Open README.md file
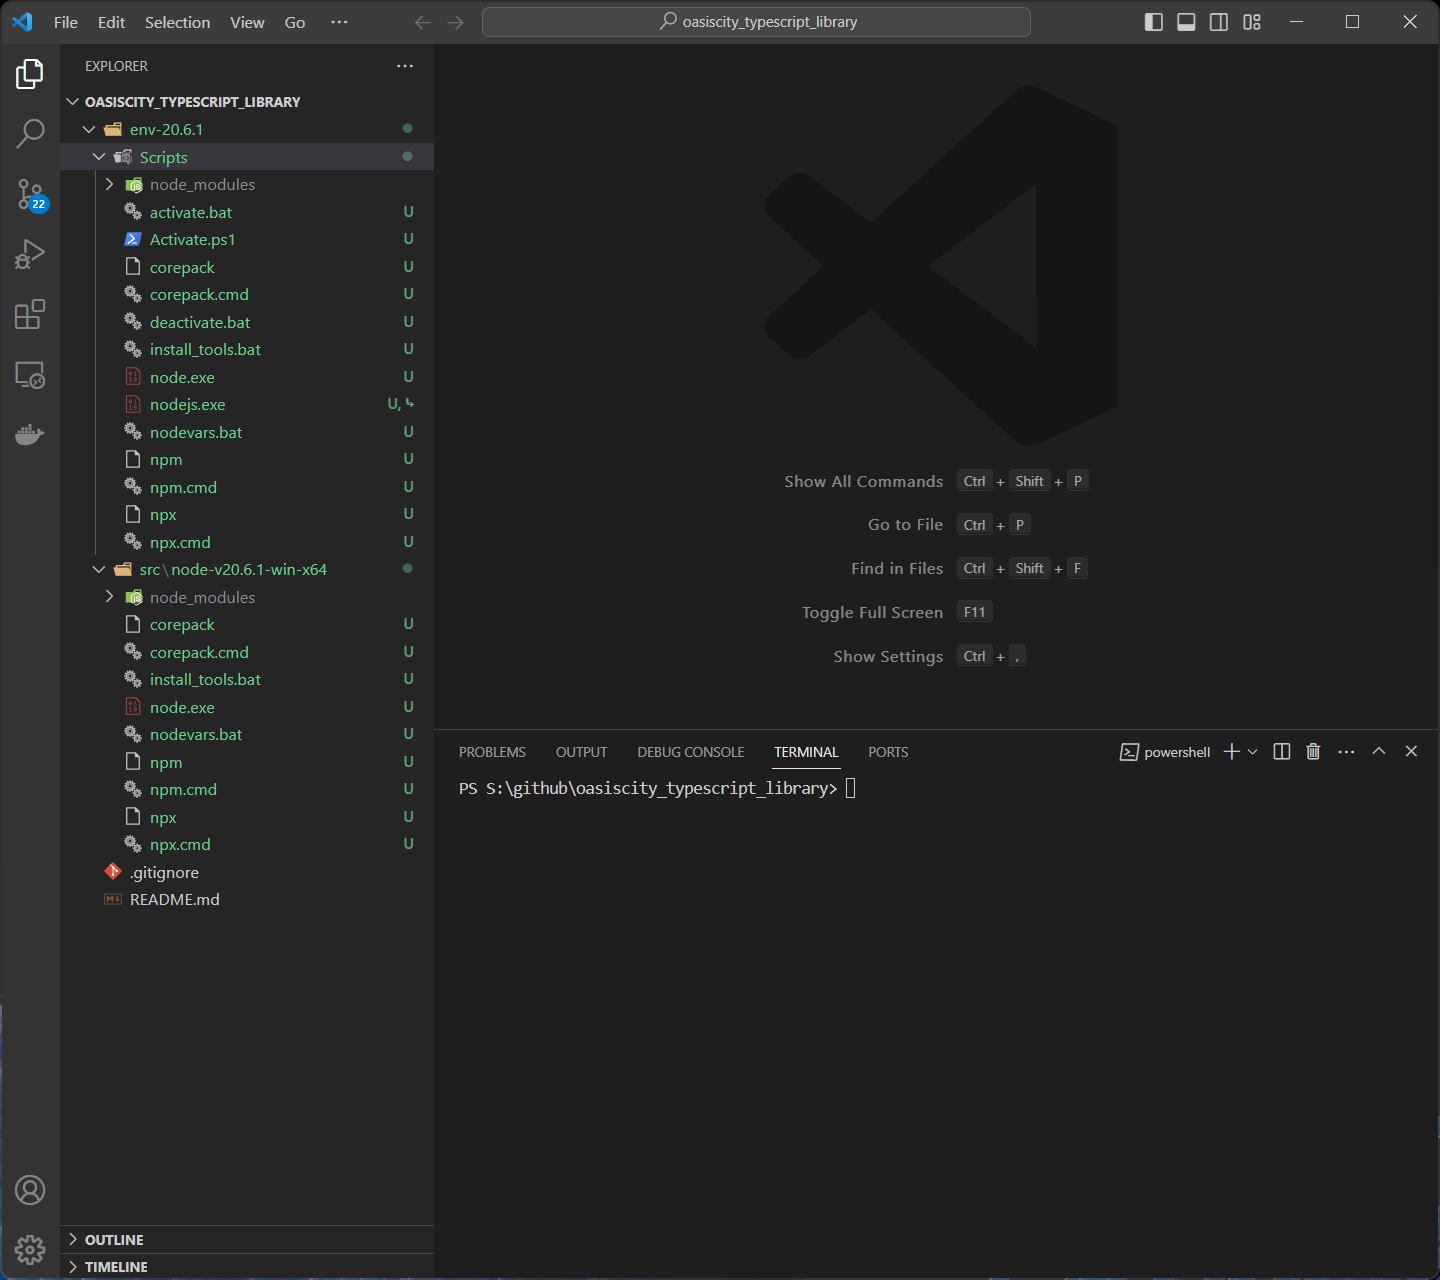This screenshot has height=1280, width=1440. click(247, 900)
